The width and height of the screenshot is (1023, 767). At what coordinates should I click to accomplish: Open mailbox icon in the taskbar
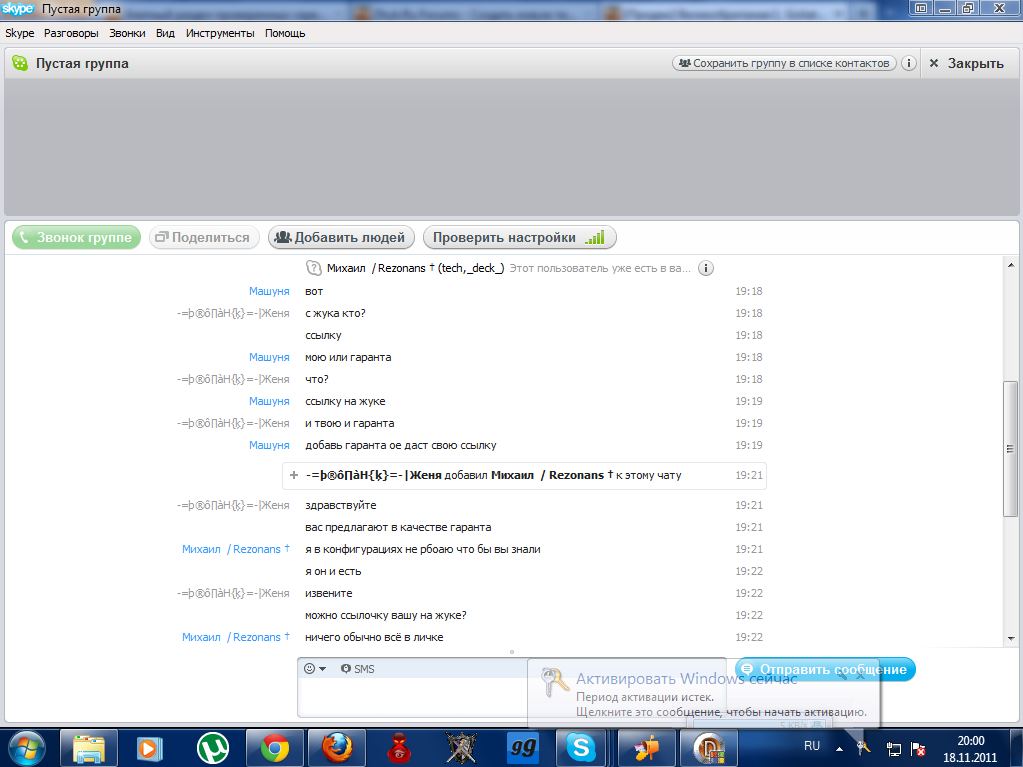pyautogui.click(x=647, y=748)
